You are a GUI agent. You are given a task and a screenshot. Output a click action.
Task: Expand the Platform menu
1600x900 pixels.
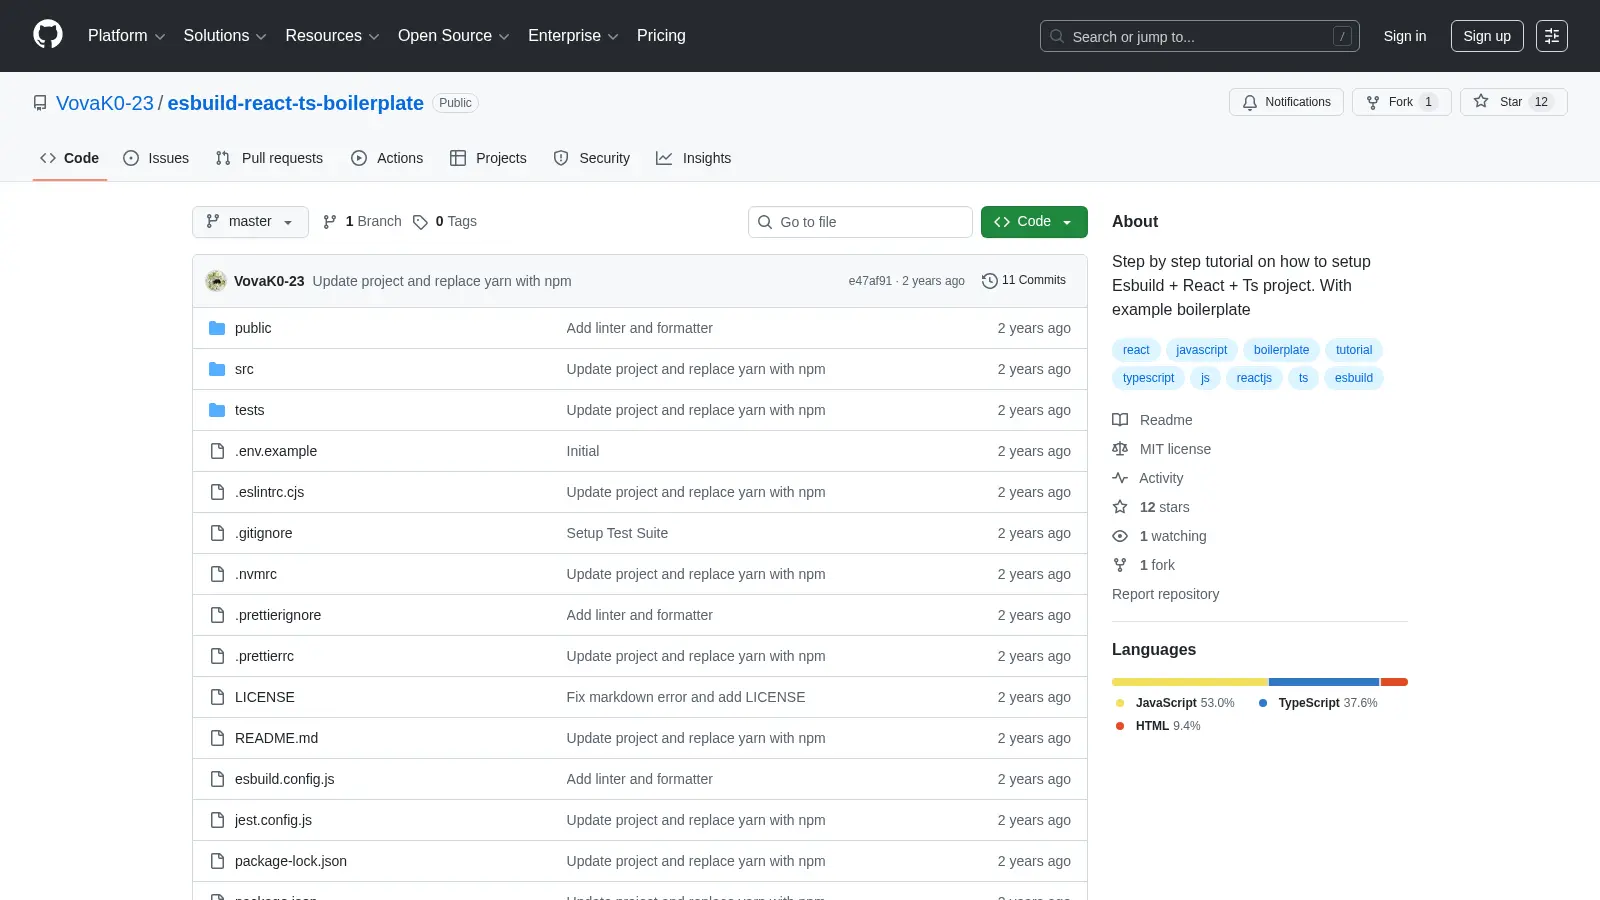(x=126, y=36)
